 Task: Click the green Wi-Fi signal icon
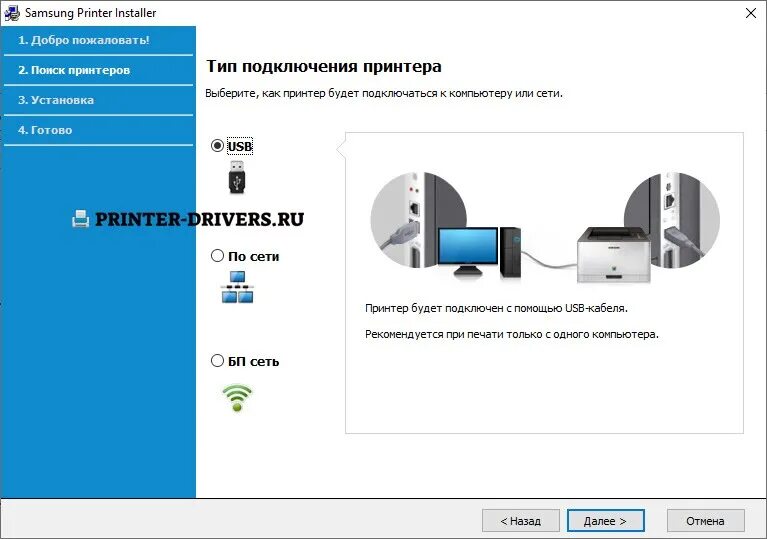[237, 398]
